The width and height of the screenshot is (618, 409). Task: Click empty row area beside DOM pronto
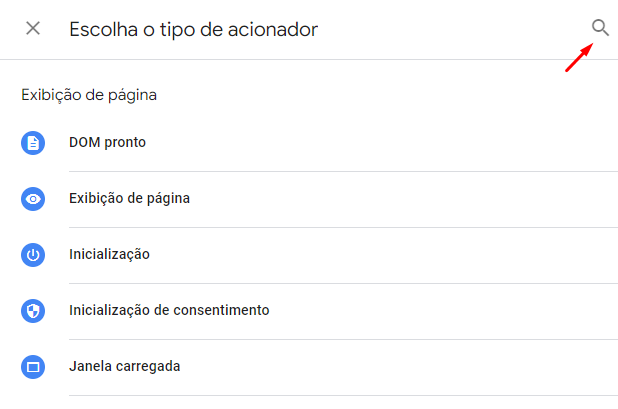[382, 143]
